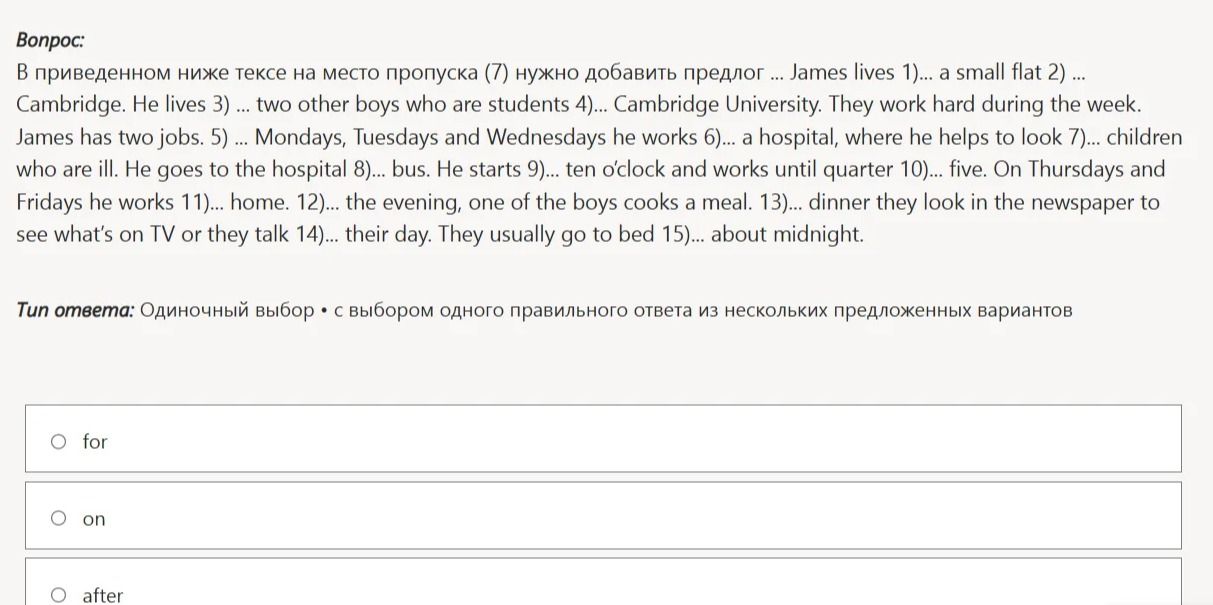The image size is (1213, 605).
Task: Click the "on" answer label text
Action: 94,519
